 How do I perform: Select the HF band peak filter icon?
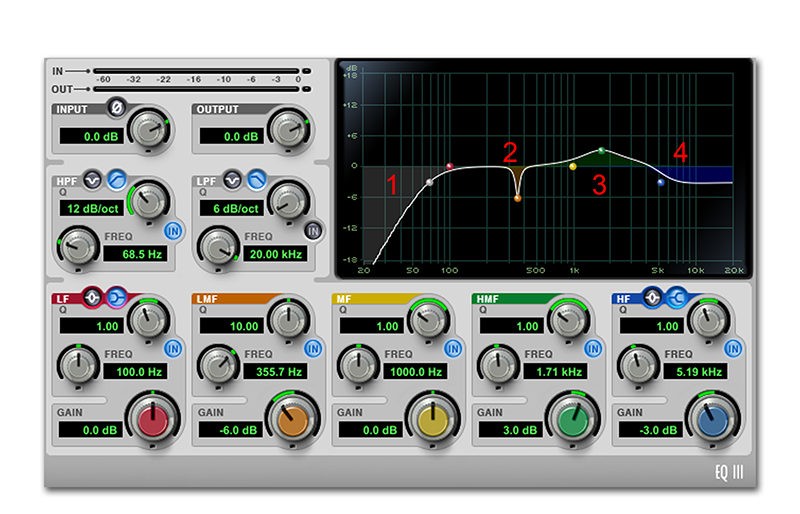click(x=655, y=298)
